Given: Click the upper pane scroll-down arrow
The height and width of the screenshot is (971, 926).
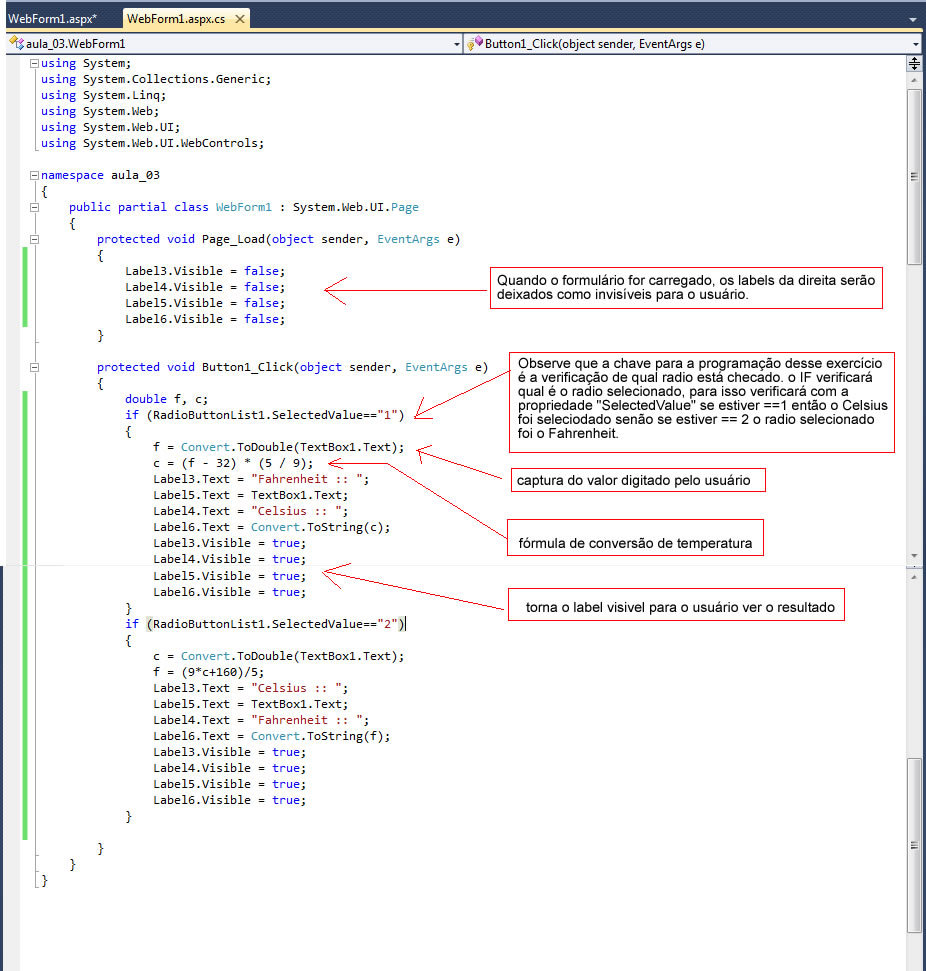Looking at the screenshot, I should tap(914, 556).
